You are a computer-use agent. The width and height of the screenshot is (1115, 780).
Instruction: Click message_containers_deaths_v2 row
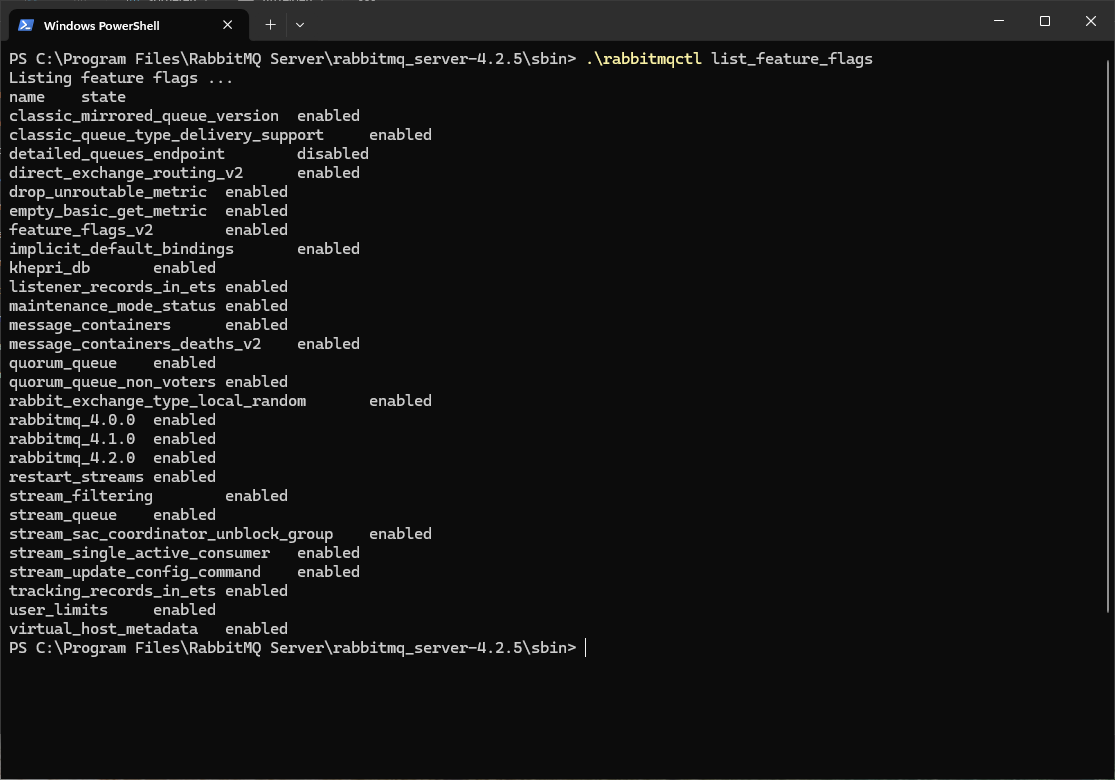click(x=184, y=344)
